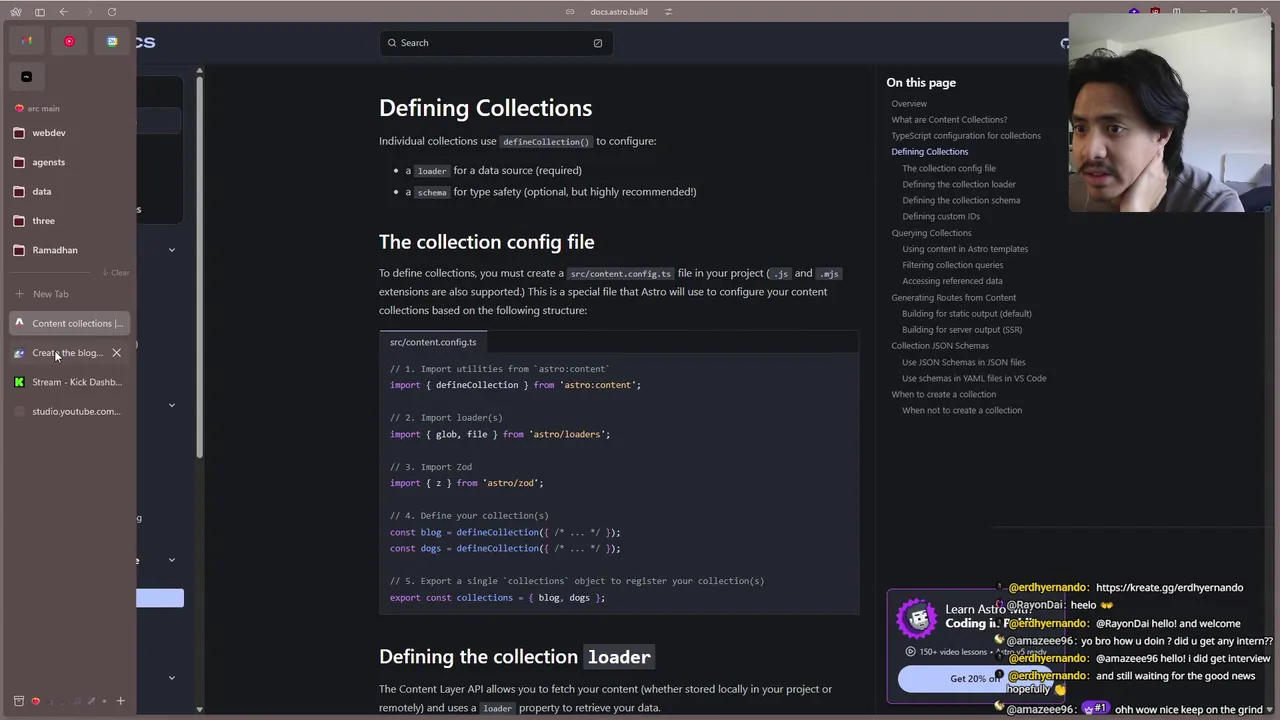This screenshot has height=720, width=1280.
Task: Open the 'Defining the collection loader' link
Action: click(958, 184)
